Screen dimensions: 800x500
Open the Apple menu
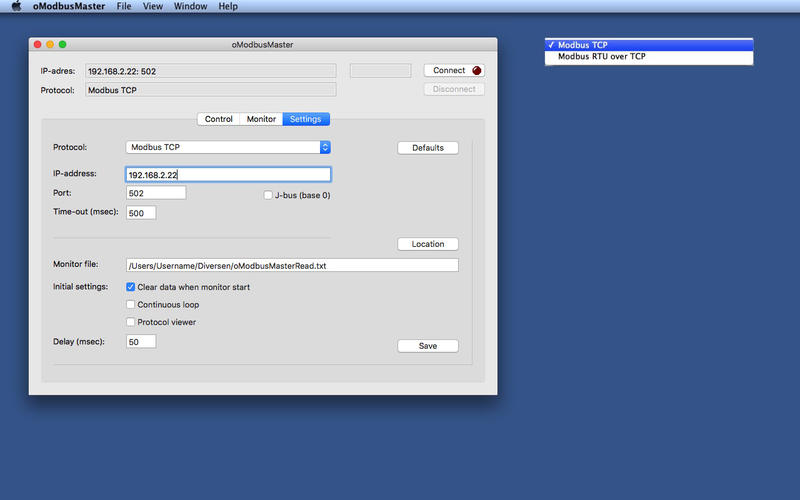[x=16, y=6]
